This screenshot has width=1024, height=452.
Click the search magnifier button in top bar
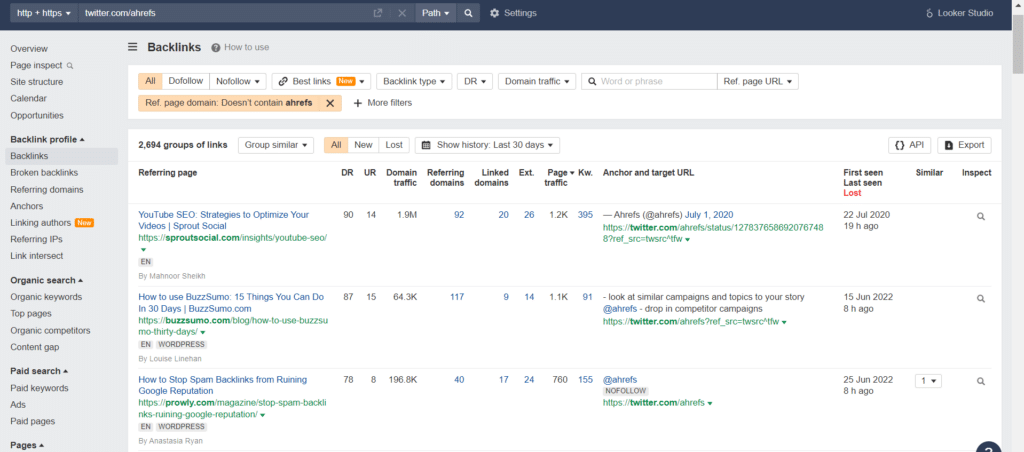(x=468, y=13)
